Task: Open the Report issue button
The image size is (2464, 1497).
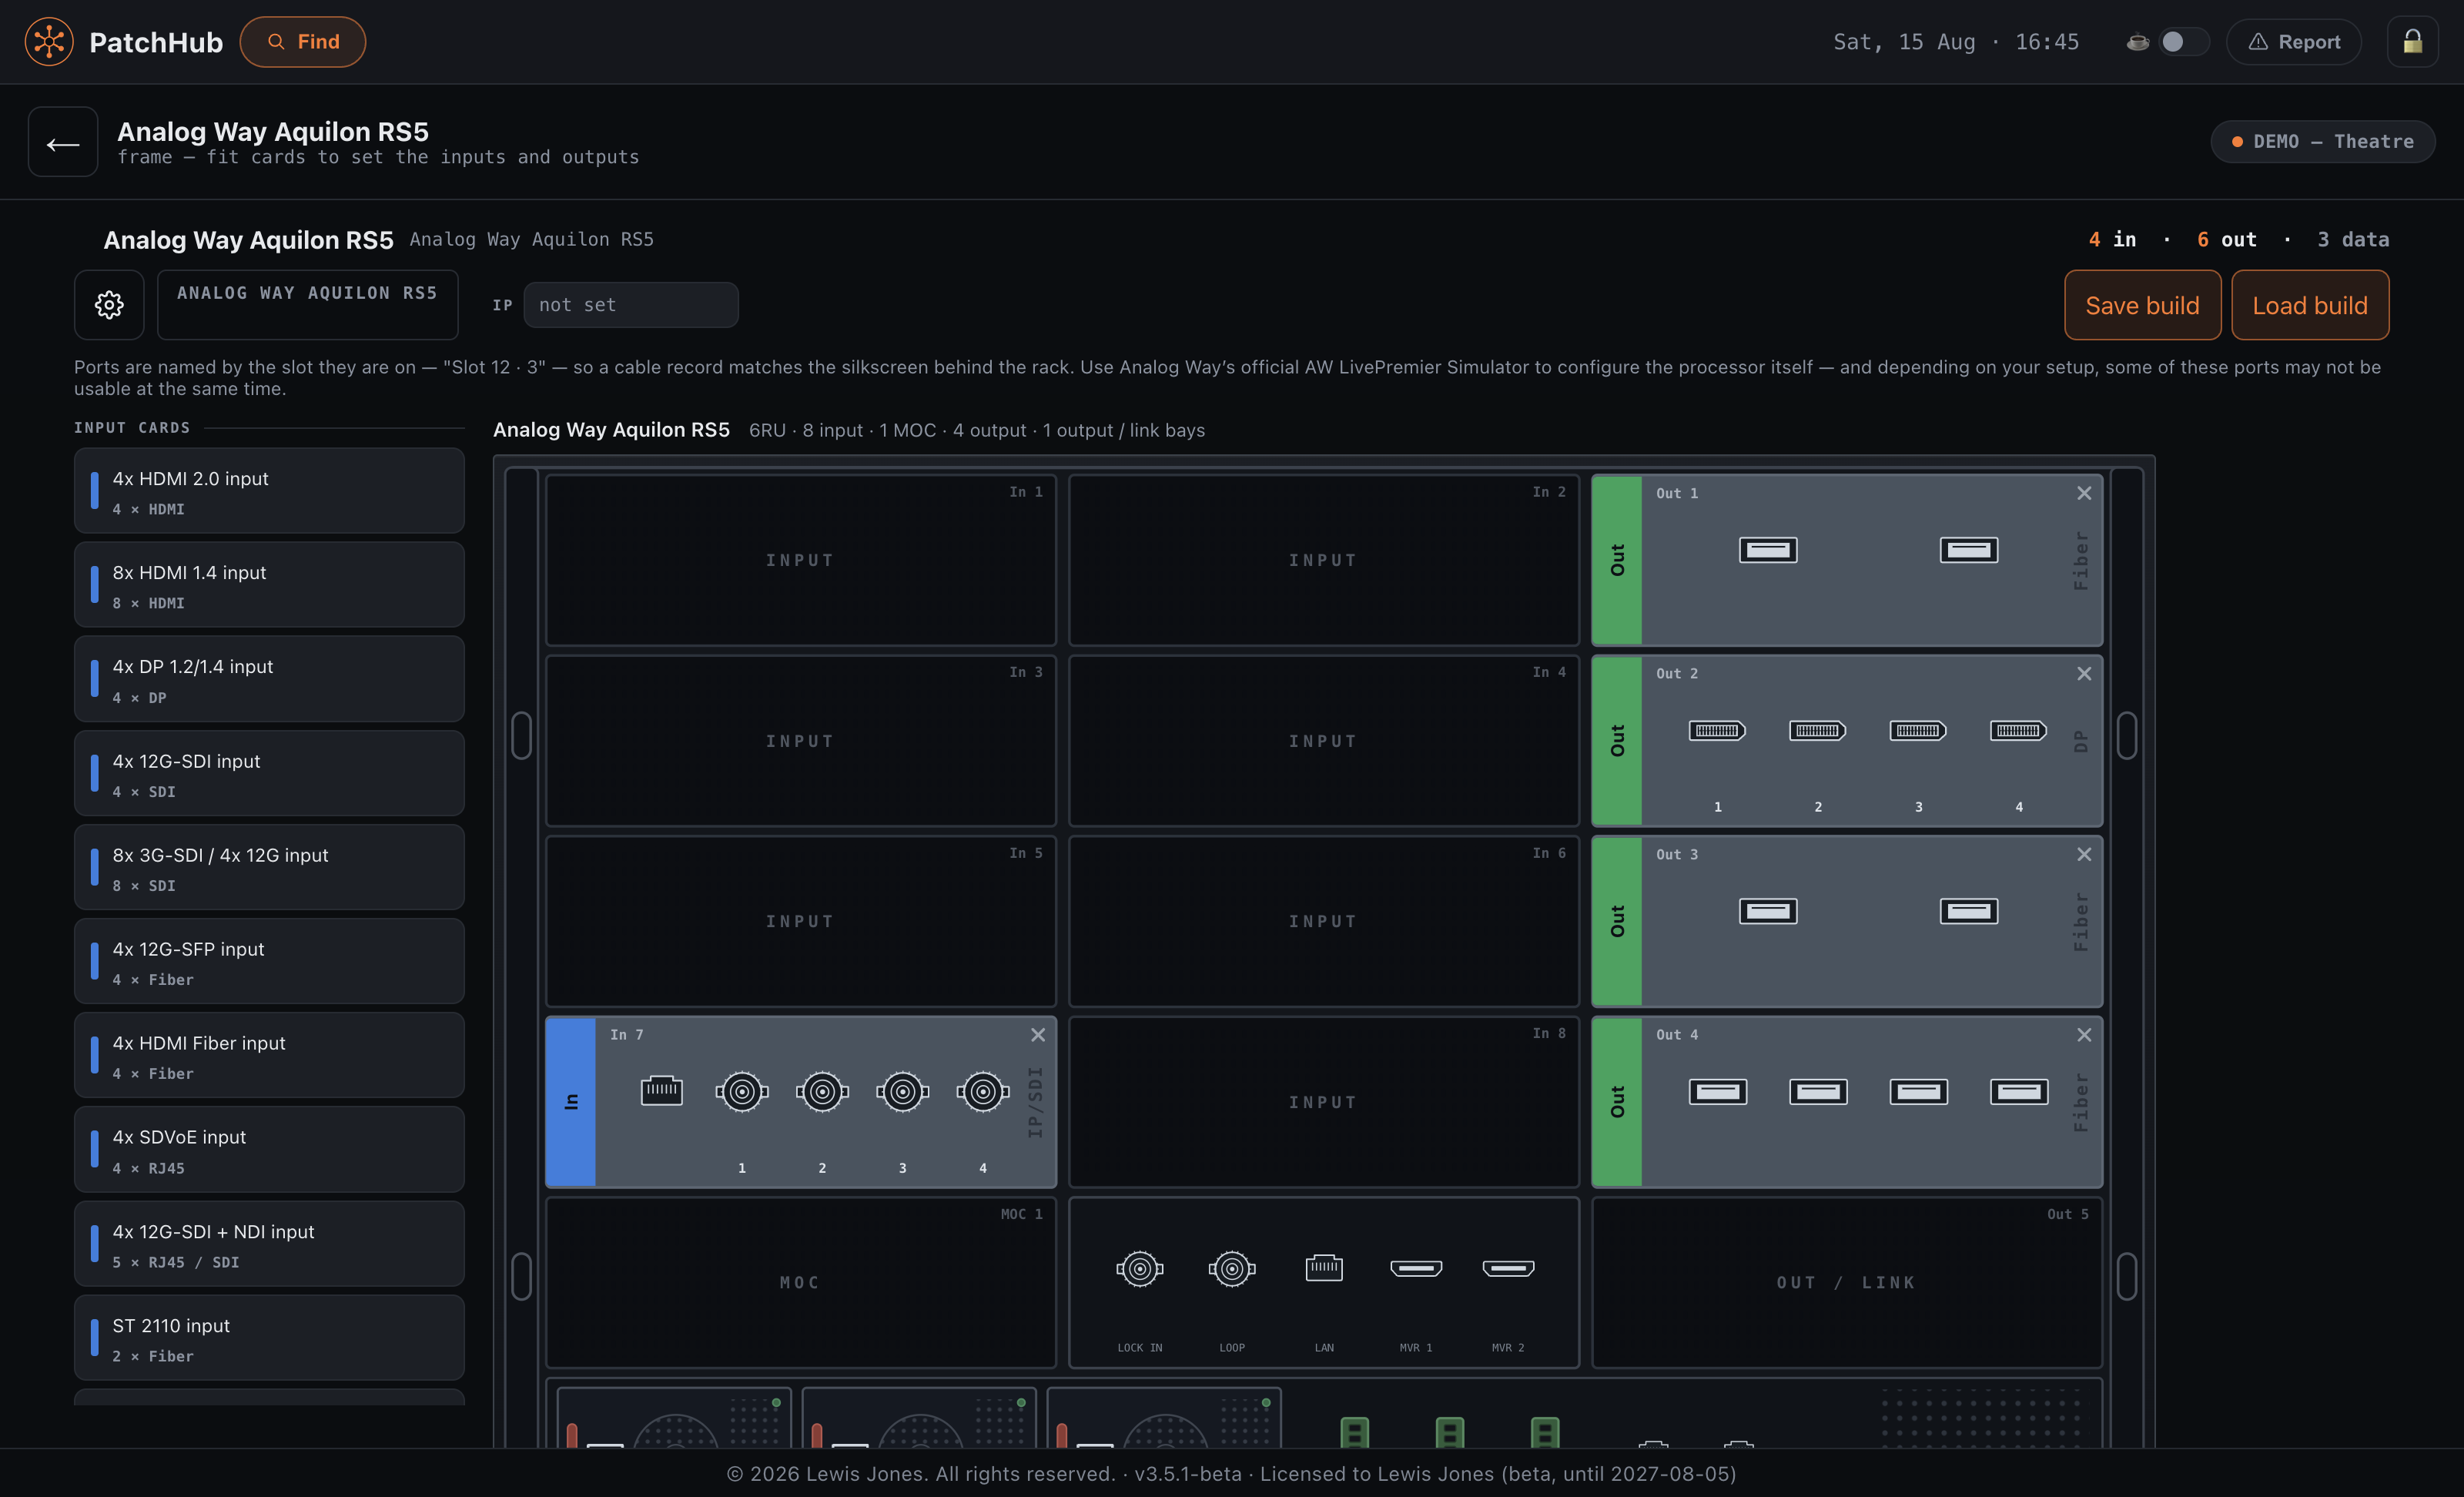Action: click(x=2294, y=42)
